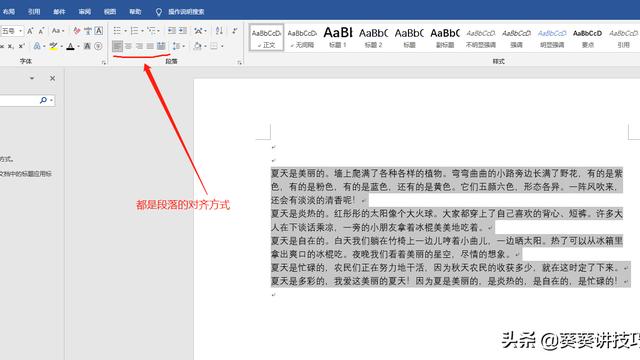This screenshot has height=360, width=640.
Task: Apply superscript formatting
Action: tap(22, 46)
